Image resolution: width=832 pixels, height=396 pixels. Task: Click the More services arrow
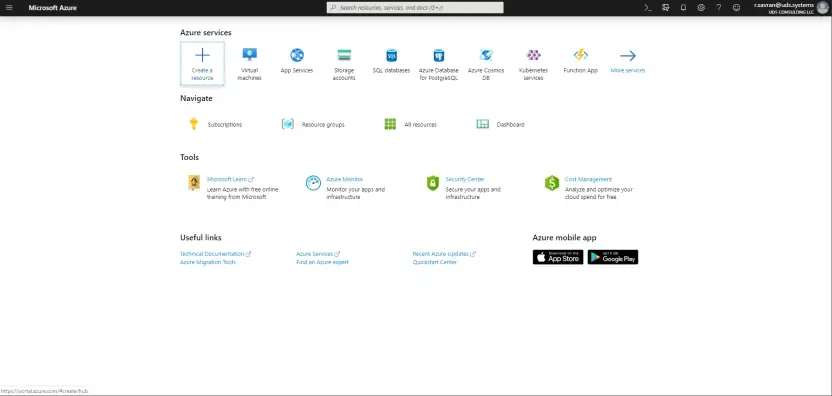(x=628, y=55)
